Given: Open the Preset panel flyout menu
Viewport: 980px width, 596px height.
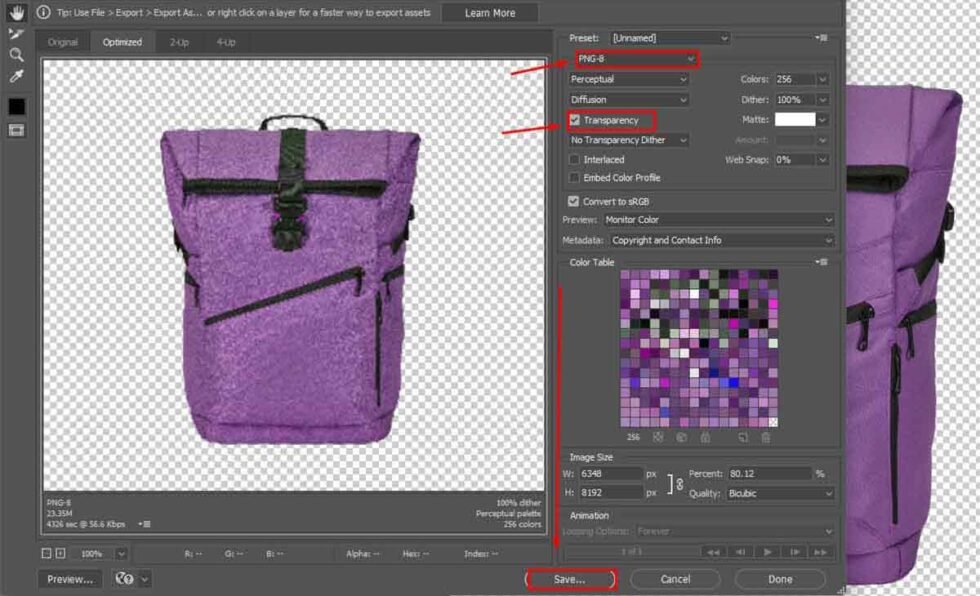Looking at the screenshot, I should click(x=822, y=38).
